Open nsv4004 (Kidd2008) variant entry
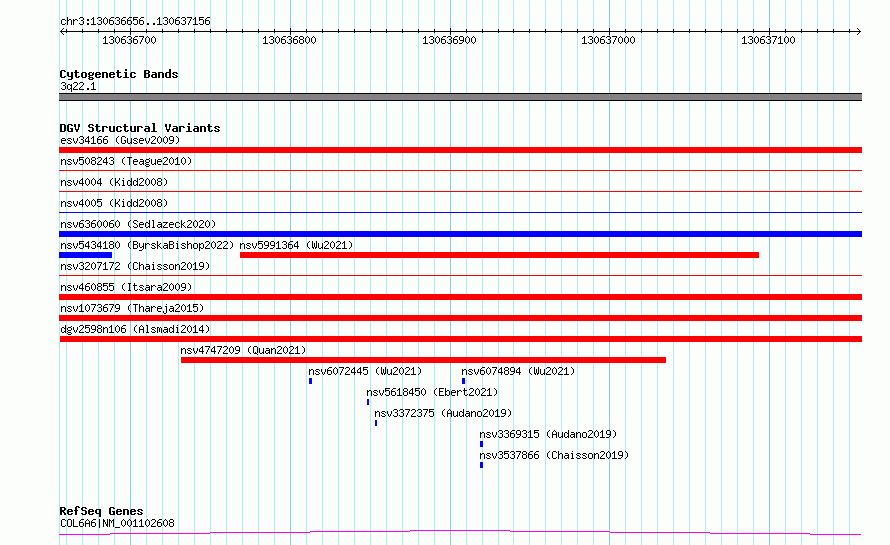The height and width of the screenshot is (545, 890). 114,182
